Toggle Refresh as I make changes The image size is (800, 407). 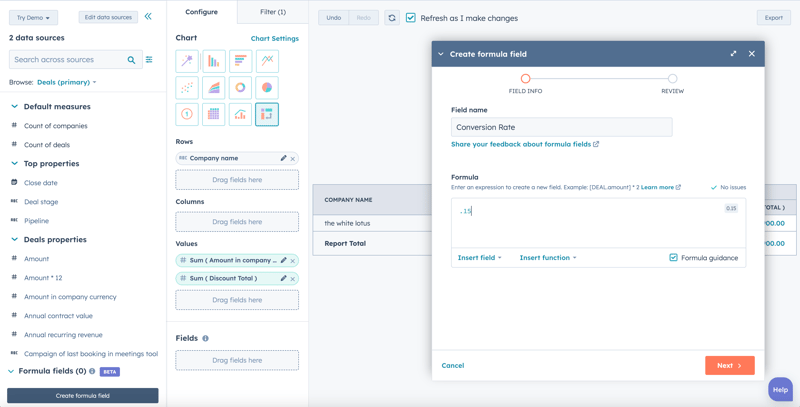pyautogui.click(x=411, y=18)
